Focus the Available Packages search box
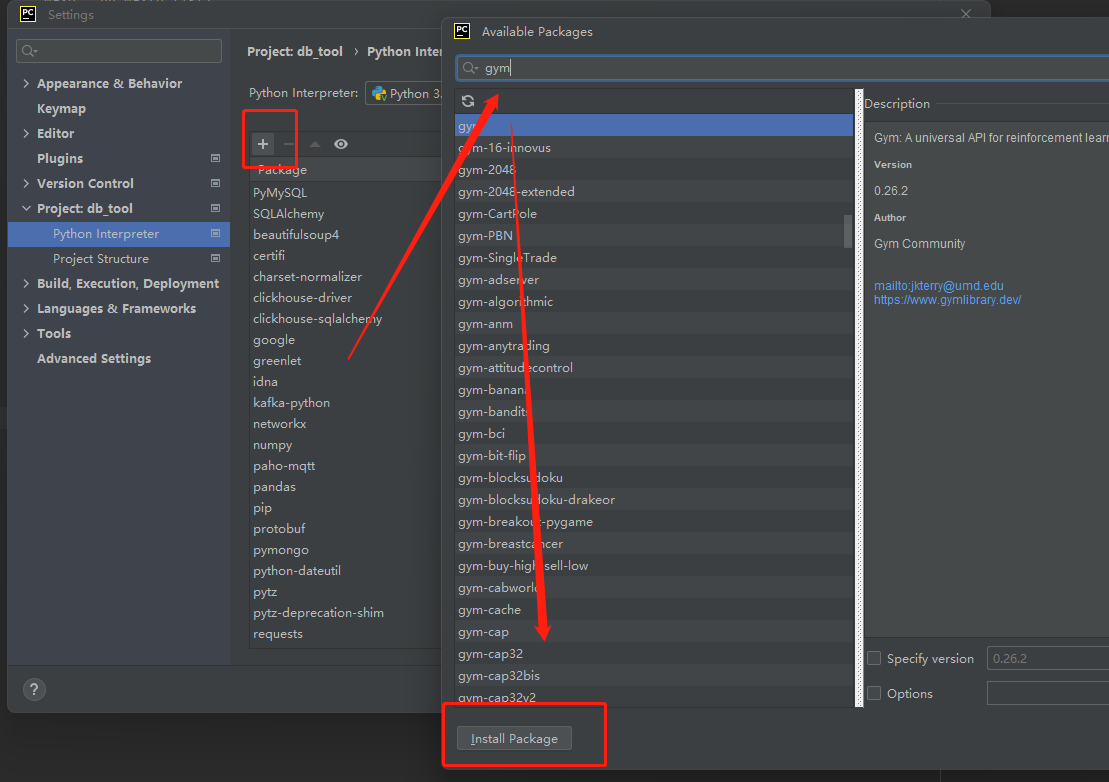 click(782, 68)
